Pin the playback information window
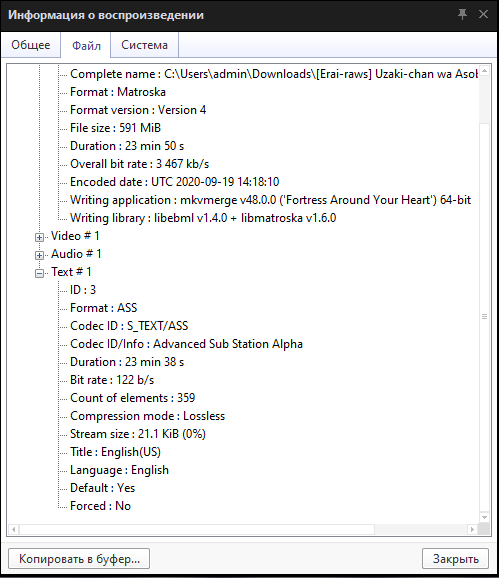The width and height of the screenshot is (499, 578). pos(462,14)
